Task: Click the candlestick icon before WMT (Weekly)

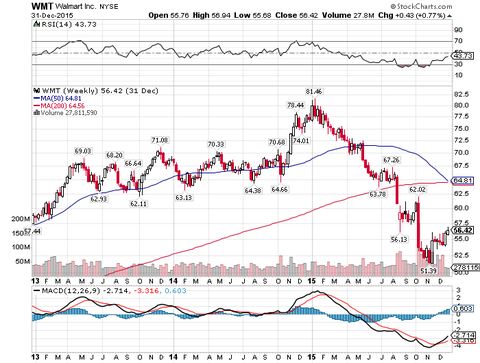Action: click(x=37, y=91)
